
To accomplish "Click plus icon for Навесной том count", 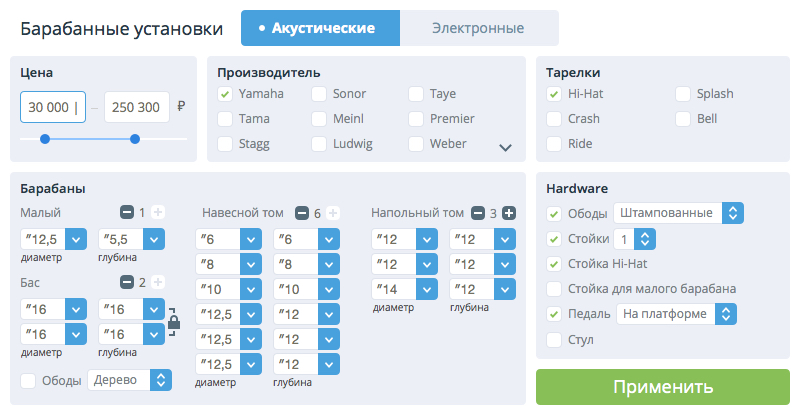I will (333, 213).
